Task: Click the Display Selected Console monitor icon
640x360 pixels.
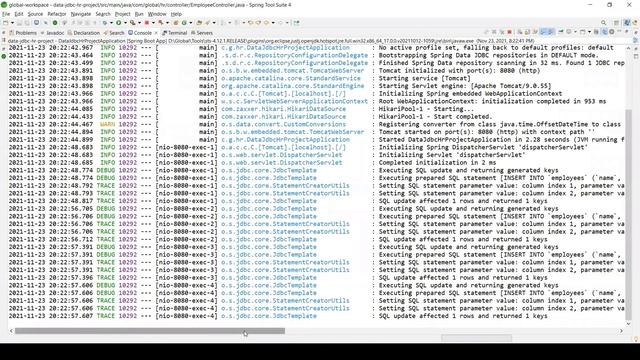Action: point(569,32)
